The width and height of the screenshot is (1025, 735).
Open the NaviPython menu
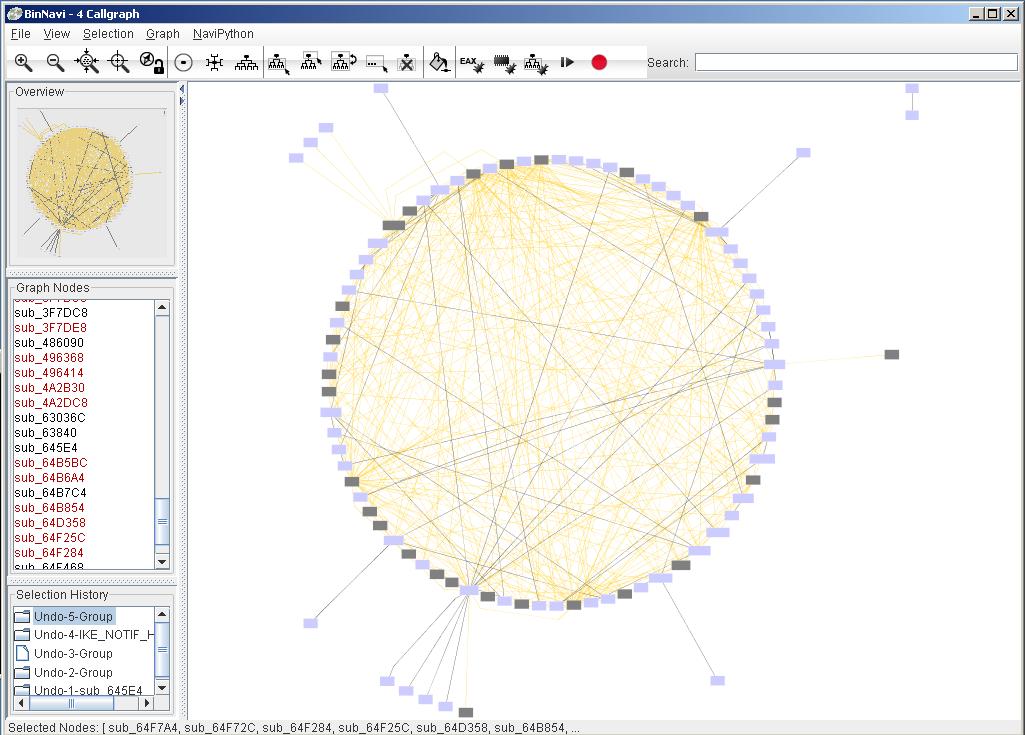(223, 34)
